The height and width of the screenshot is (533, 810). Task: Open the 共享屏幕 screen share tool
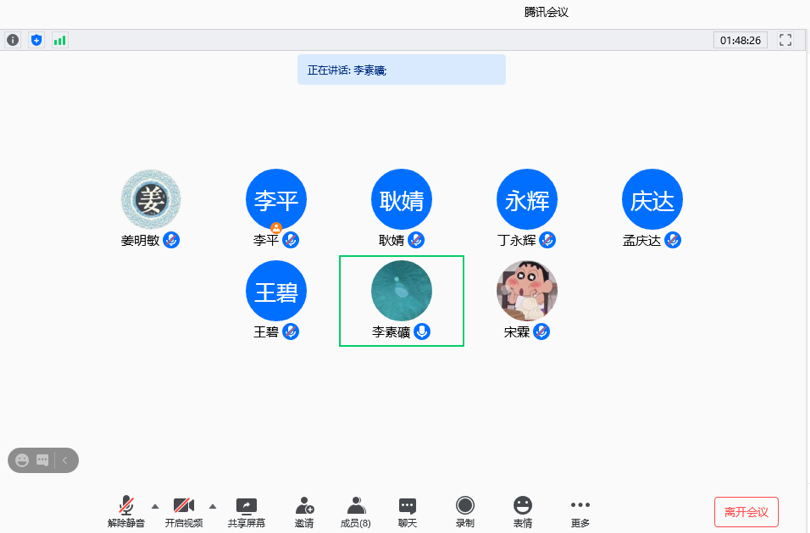246,512
